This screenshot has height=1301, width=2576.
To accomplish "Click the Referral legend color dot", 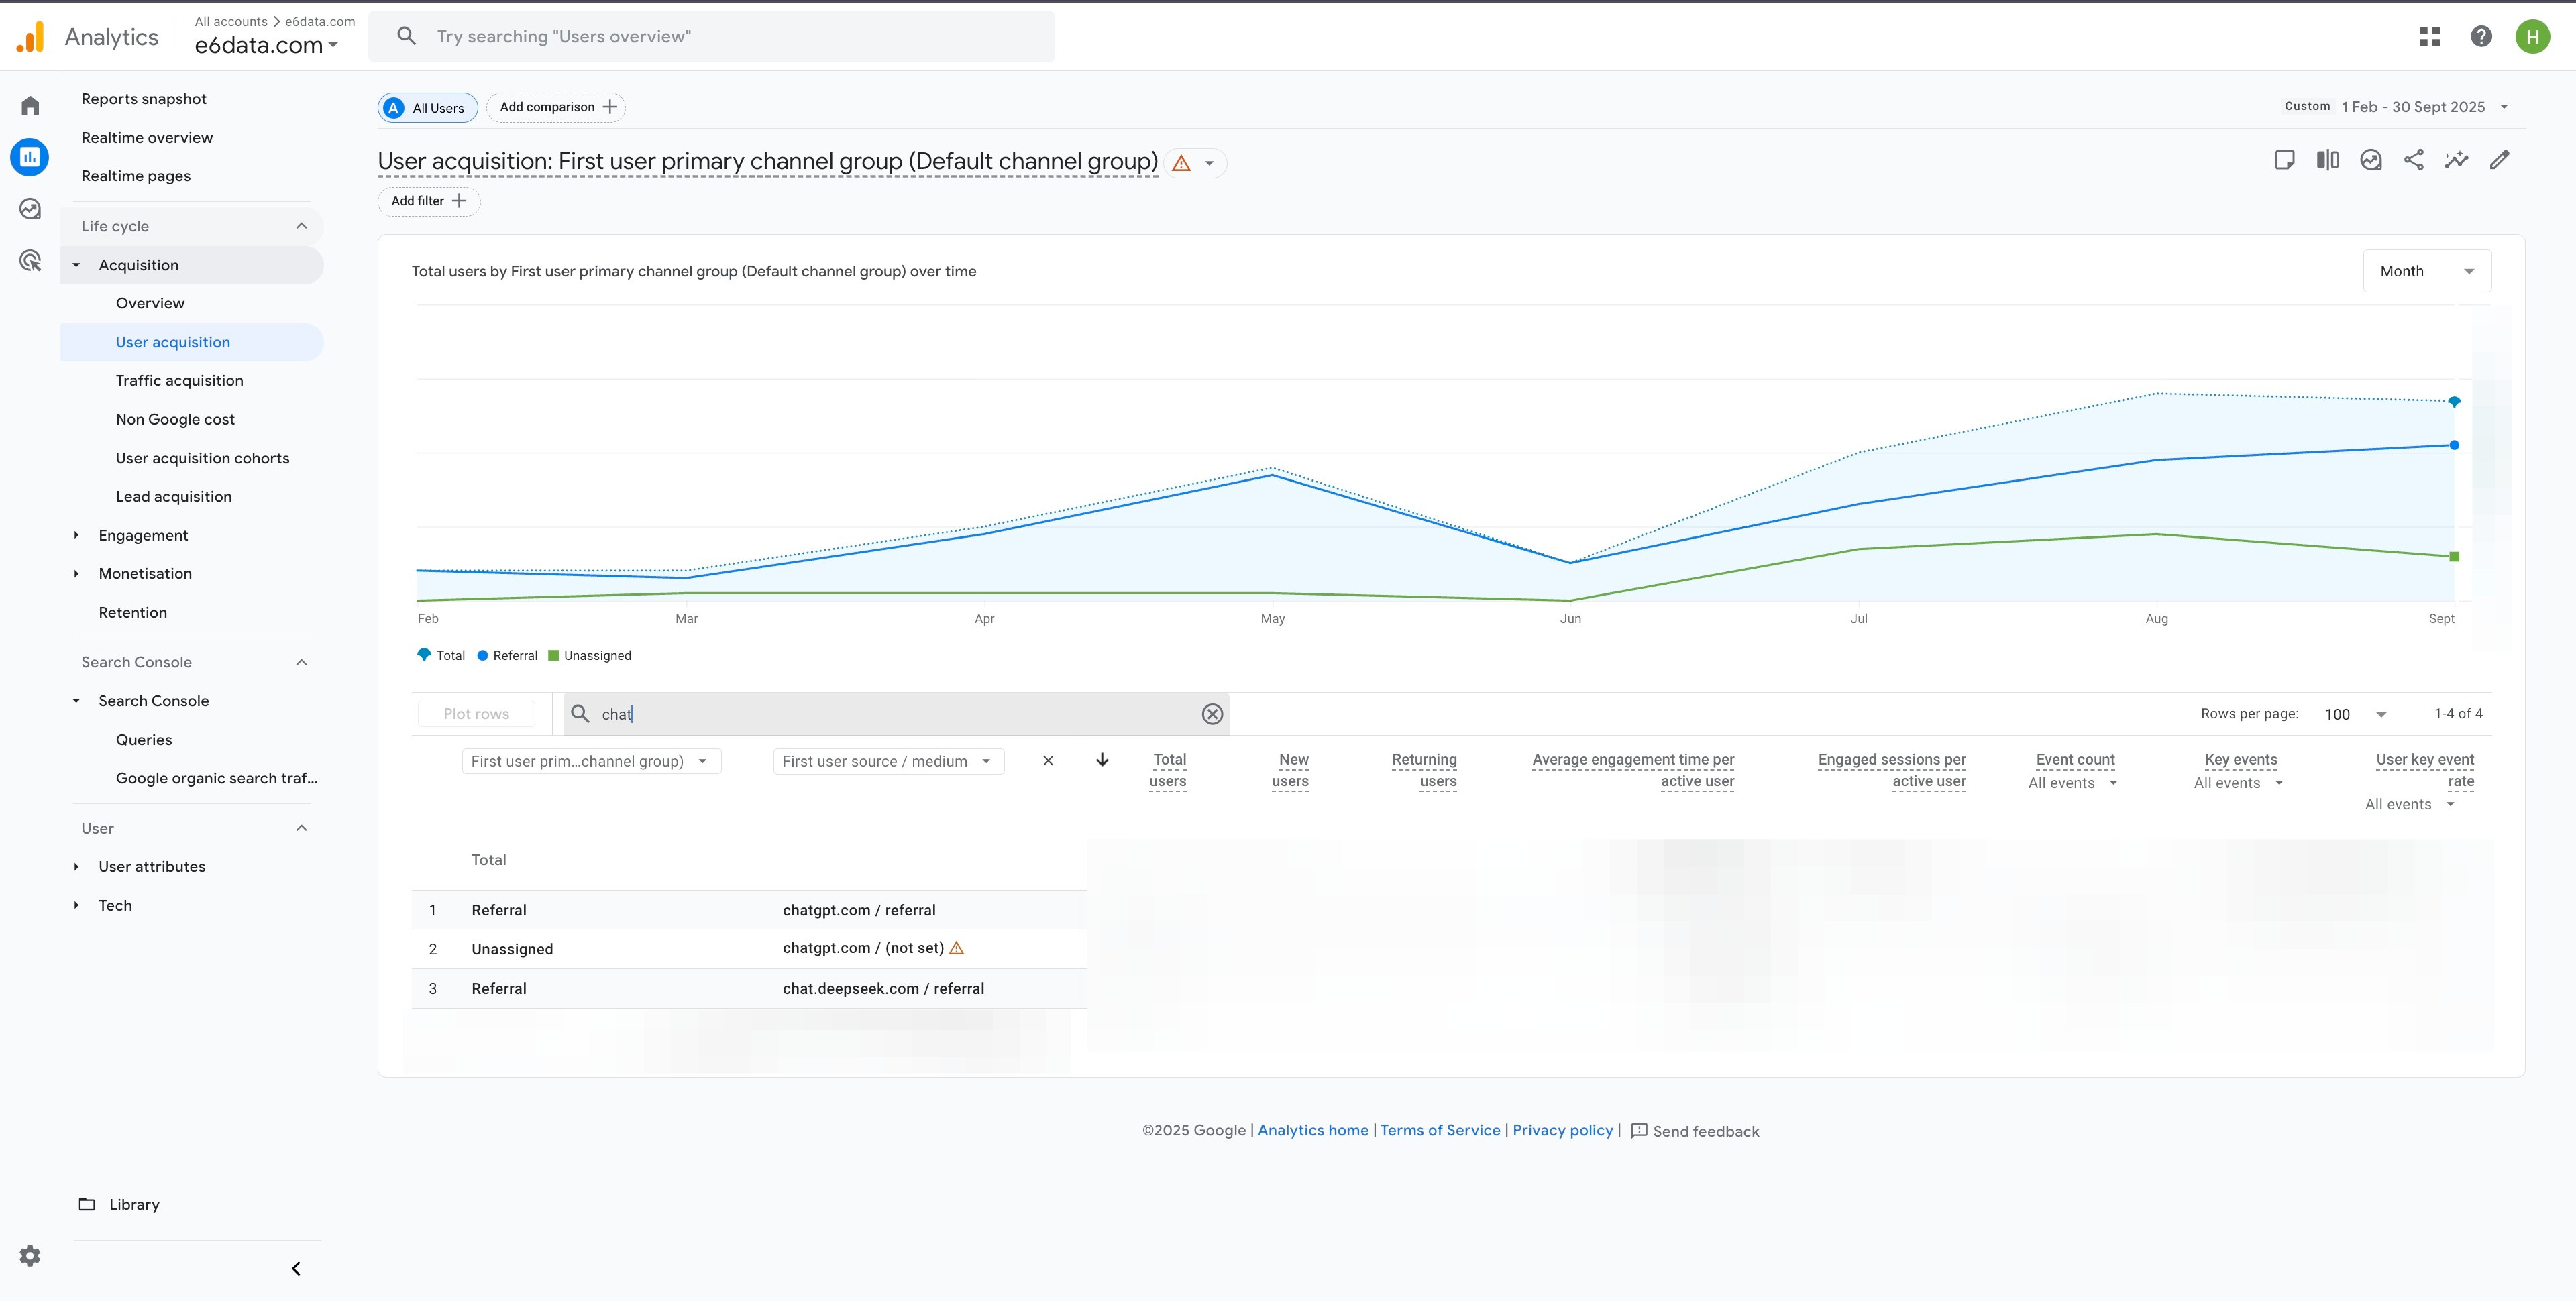I will point(483,656).
